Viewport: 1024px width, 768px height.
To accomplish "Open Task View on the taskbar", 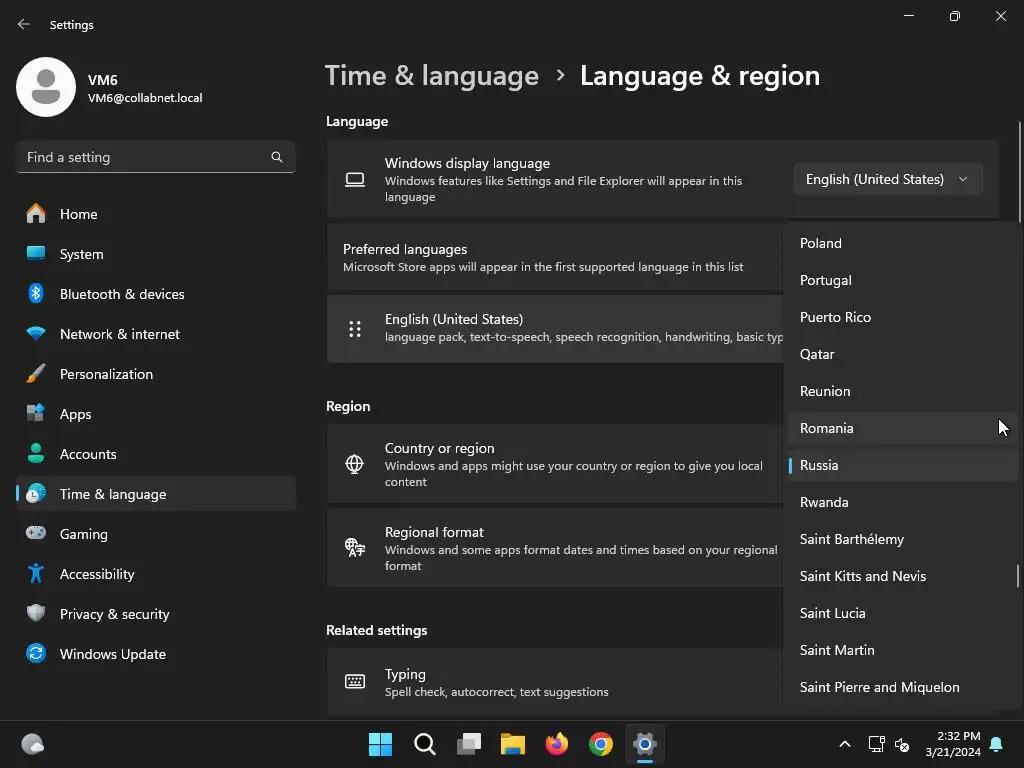I will (469, 744).
